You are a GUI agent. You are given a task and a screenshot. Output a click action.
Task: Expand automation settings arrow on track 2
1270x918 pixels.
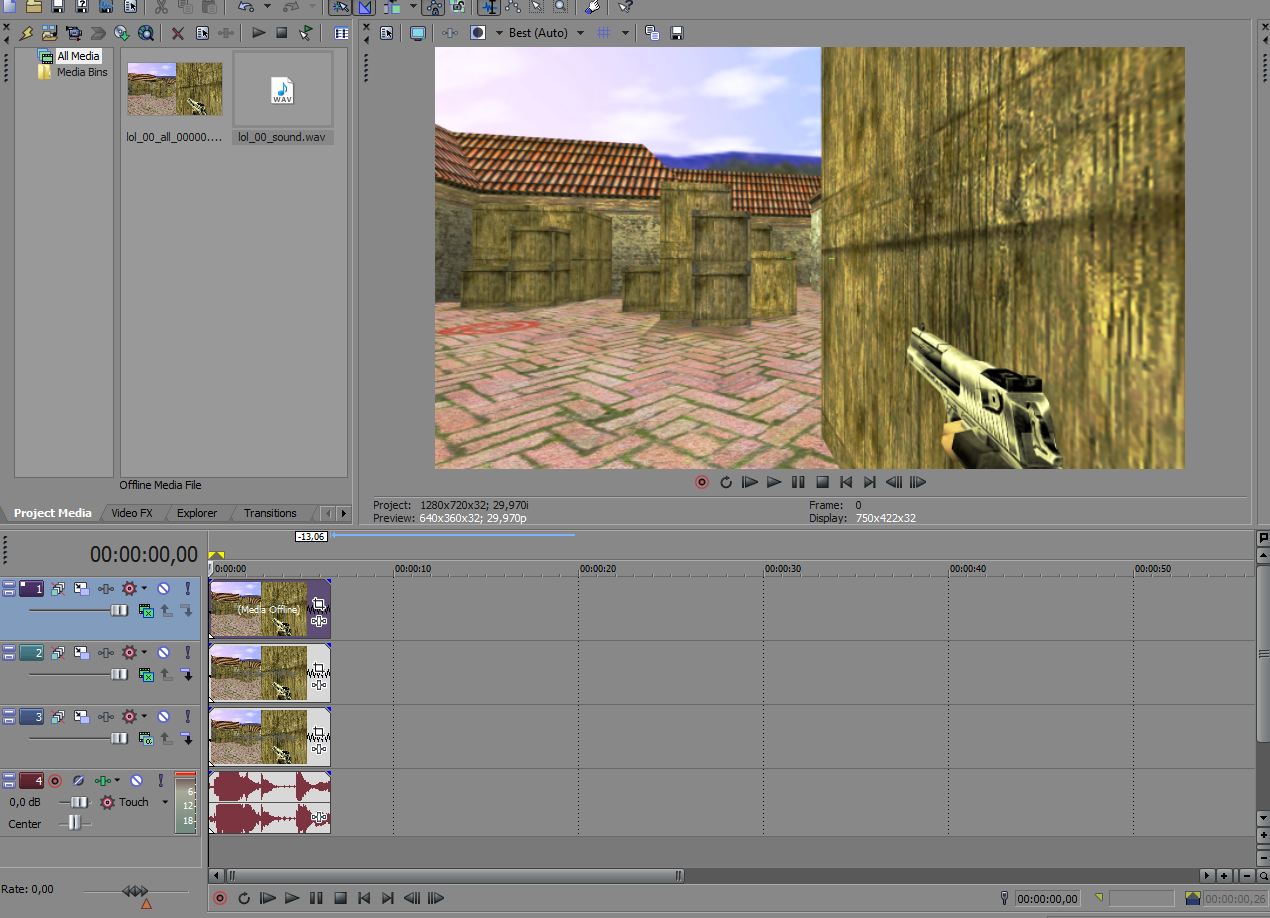[x=144, y=653]
